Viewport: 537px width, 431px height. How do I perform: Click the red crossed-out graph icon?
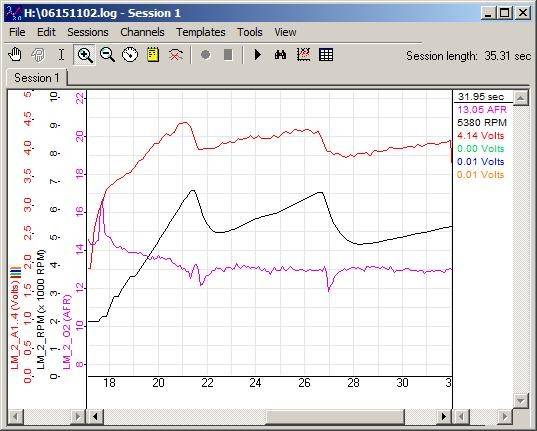[x=176, y=55]
